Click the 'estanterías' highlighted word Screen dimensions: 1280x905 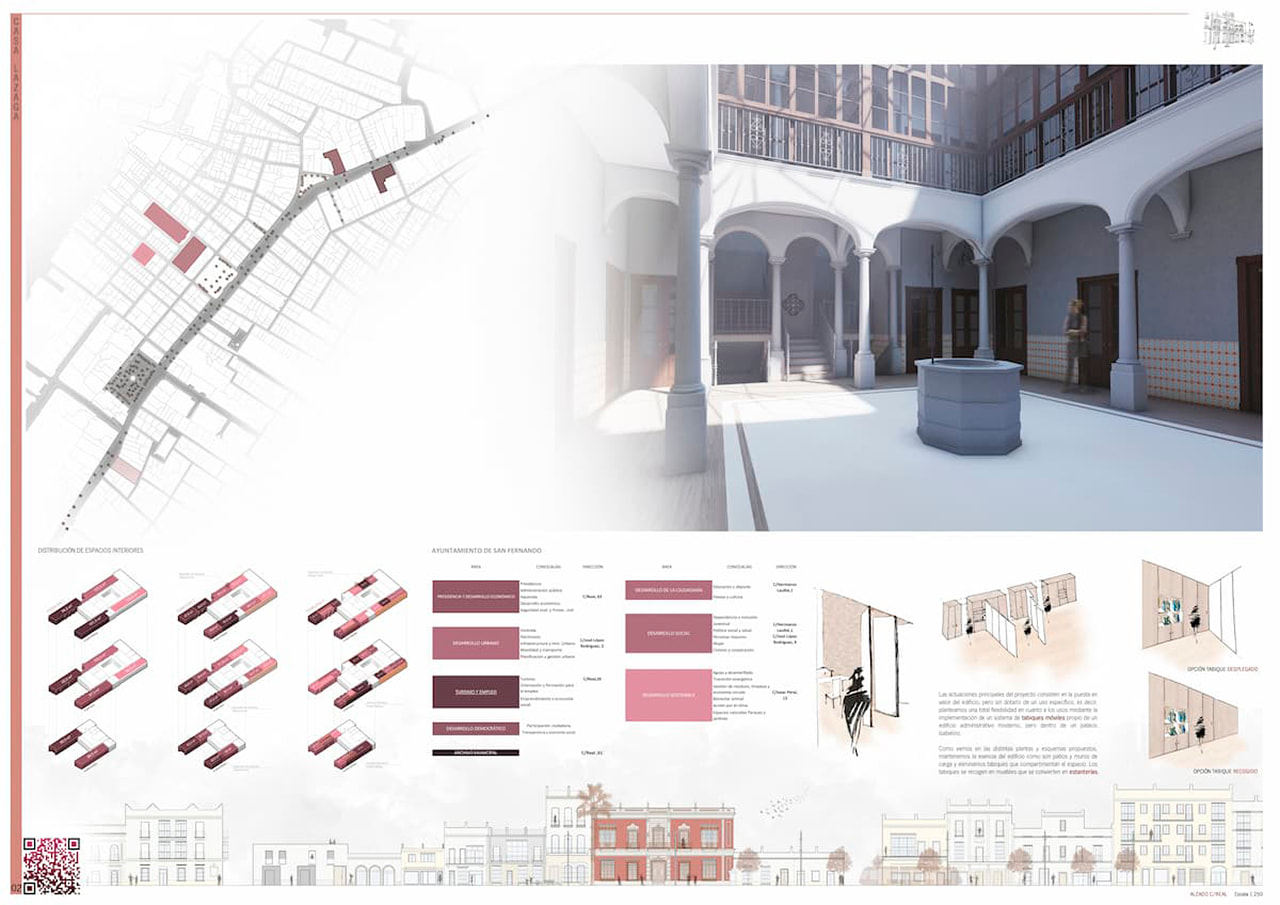click(x=1082, y=772)
